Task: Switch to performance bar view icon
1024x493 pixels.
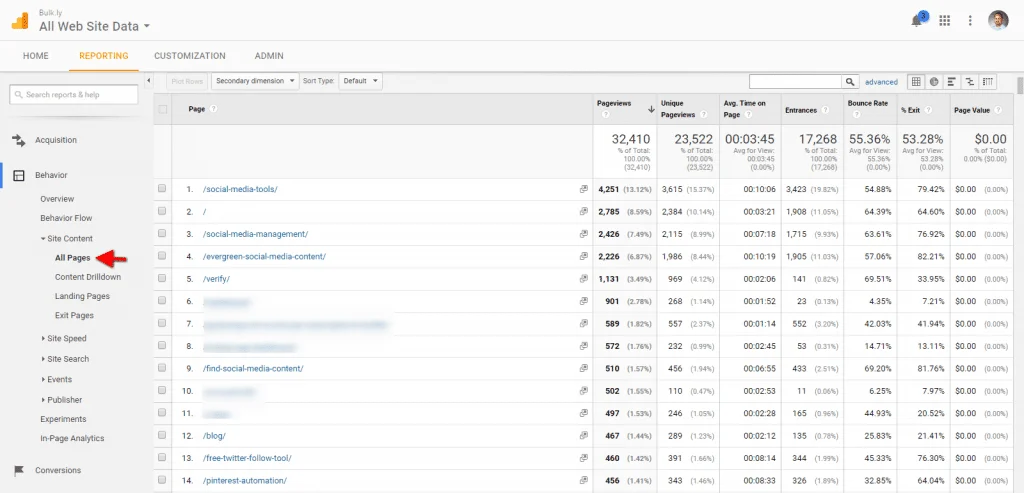Action: pos(951,81)
